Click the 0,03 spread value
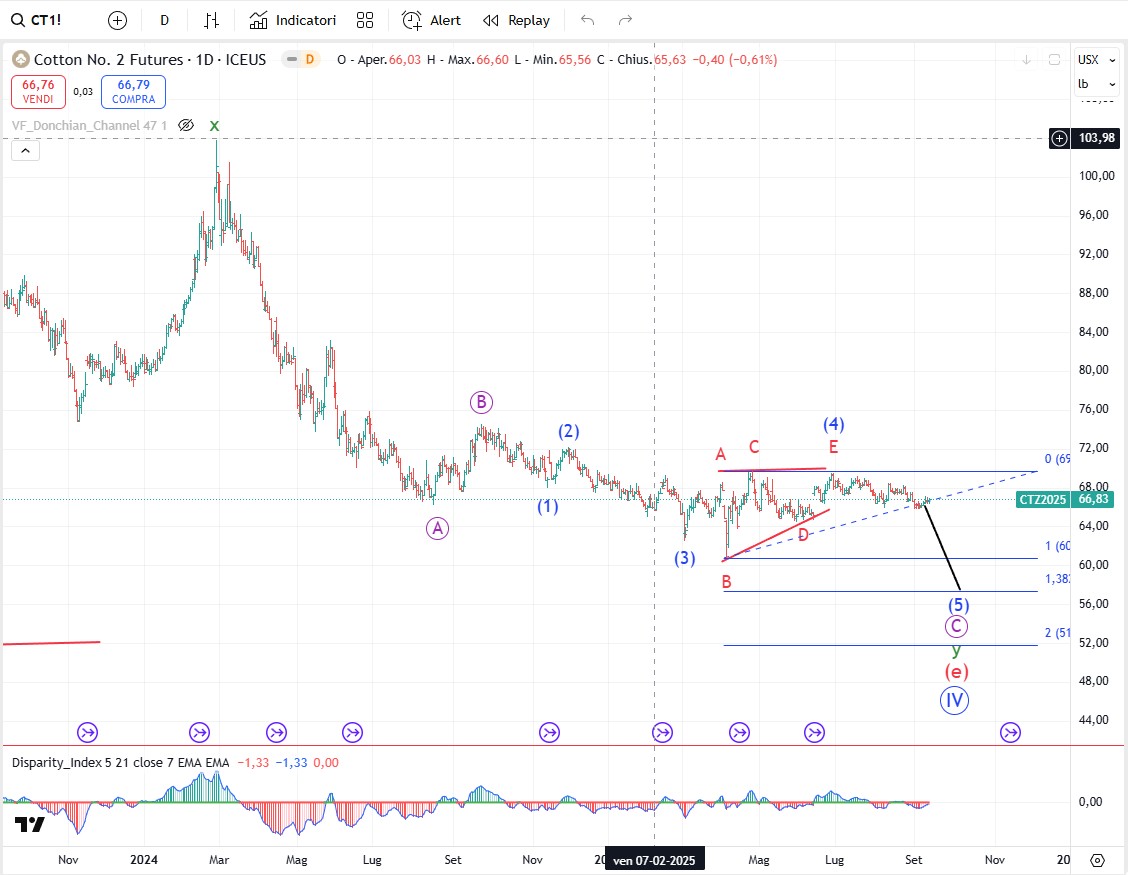The width and height of the screenshot is (1128, 875). tap(83, 91)
